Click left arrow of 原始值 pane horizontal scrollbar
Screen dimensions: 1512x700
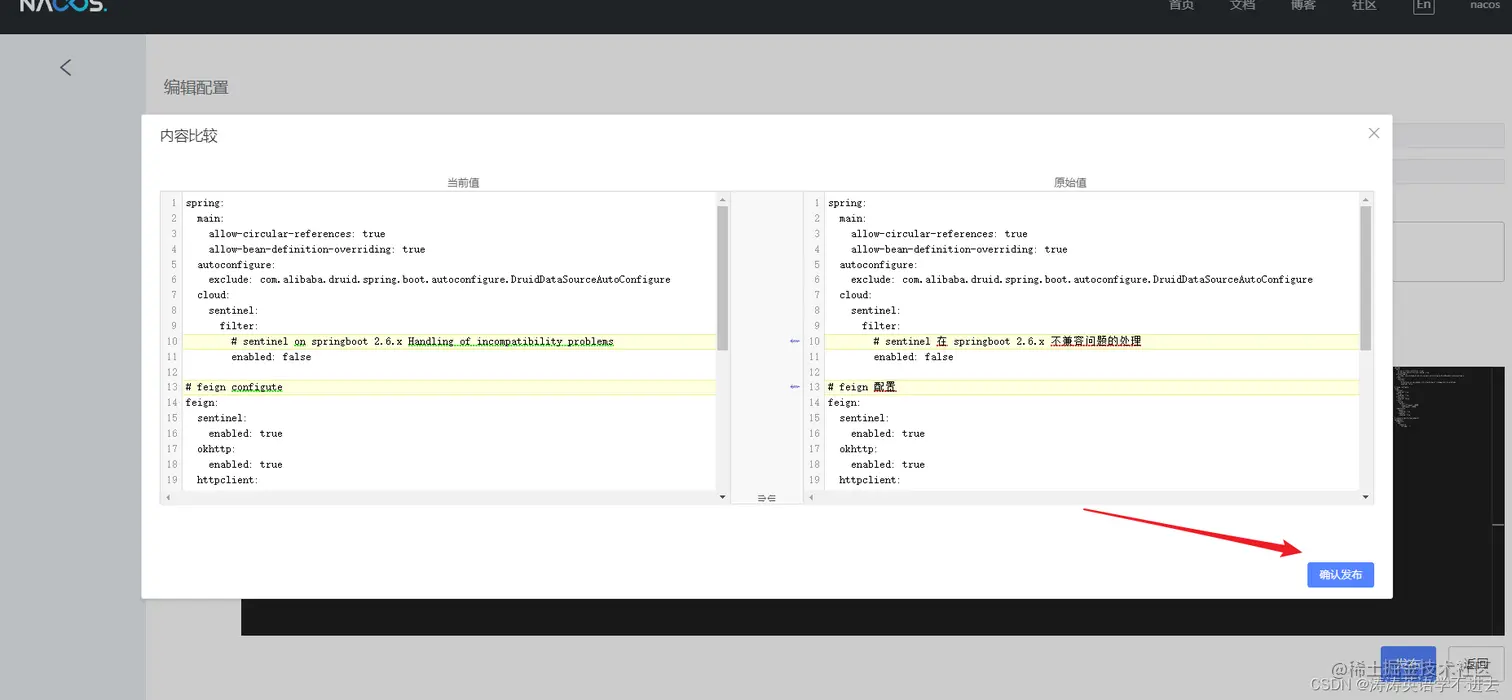tap(810, 497)
